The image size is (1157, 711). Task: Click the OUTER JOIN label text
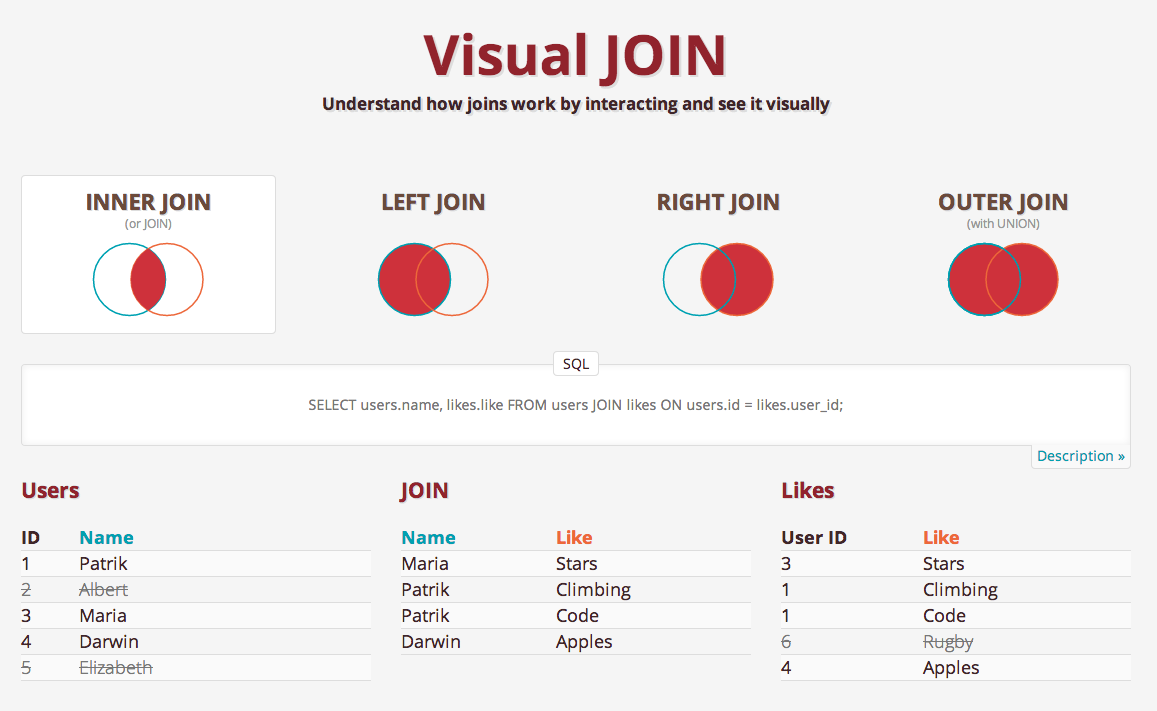pyautogui.click(x=1003, y=201)
